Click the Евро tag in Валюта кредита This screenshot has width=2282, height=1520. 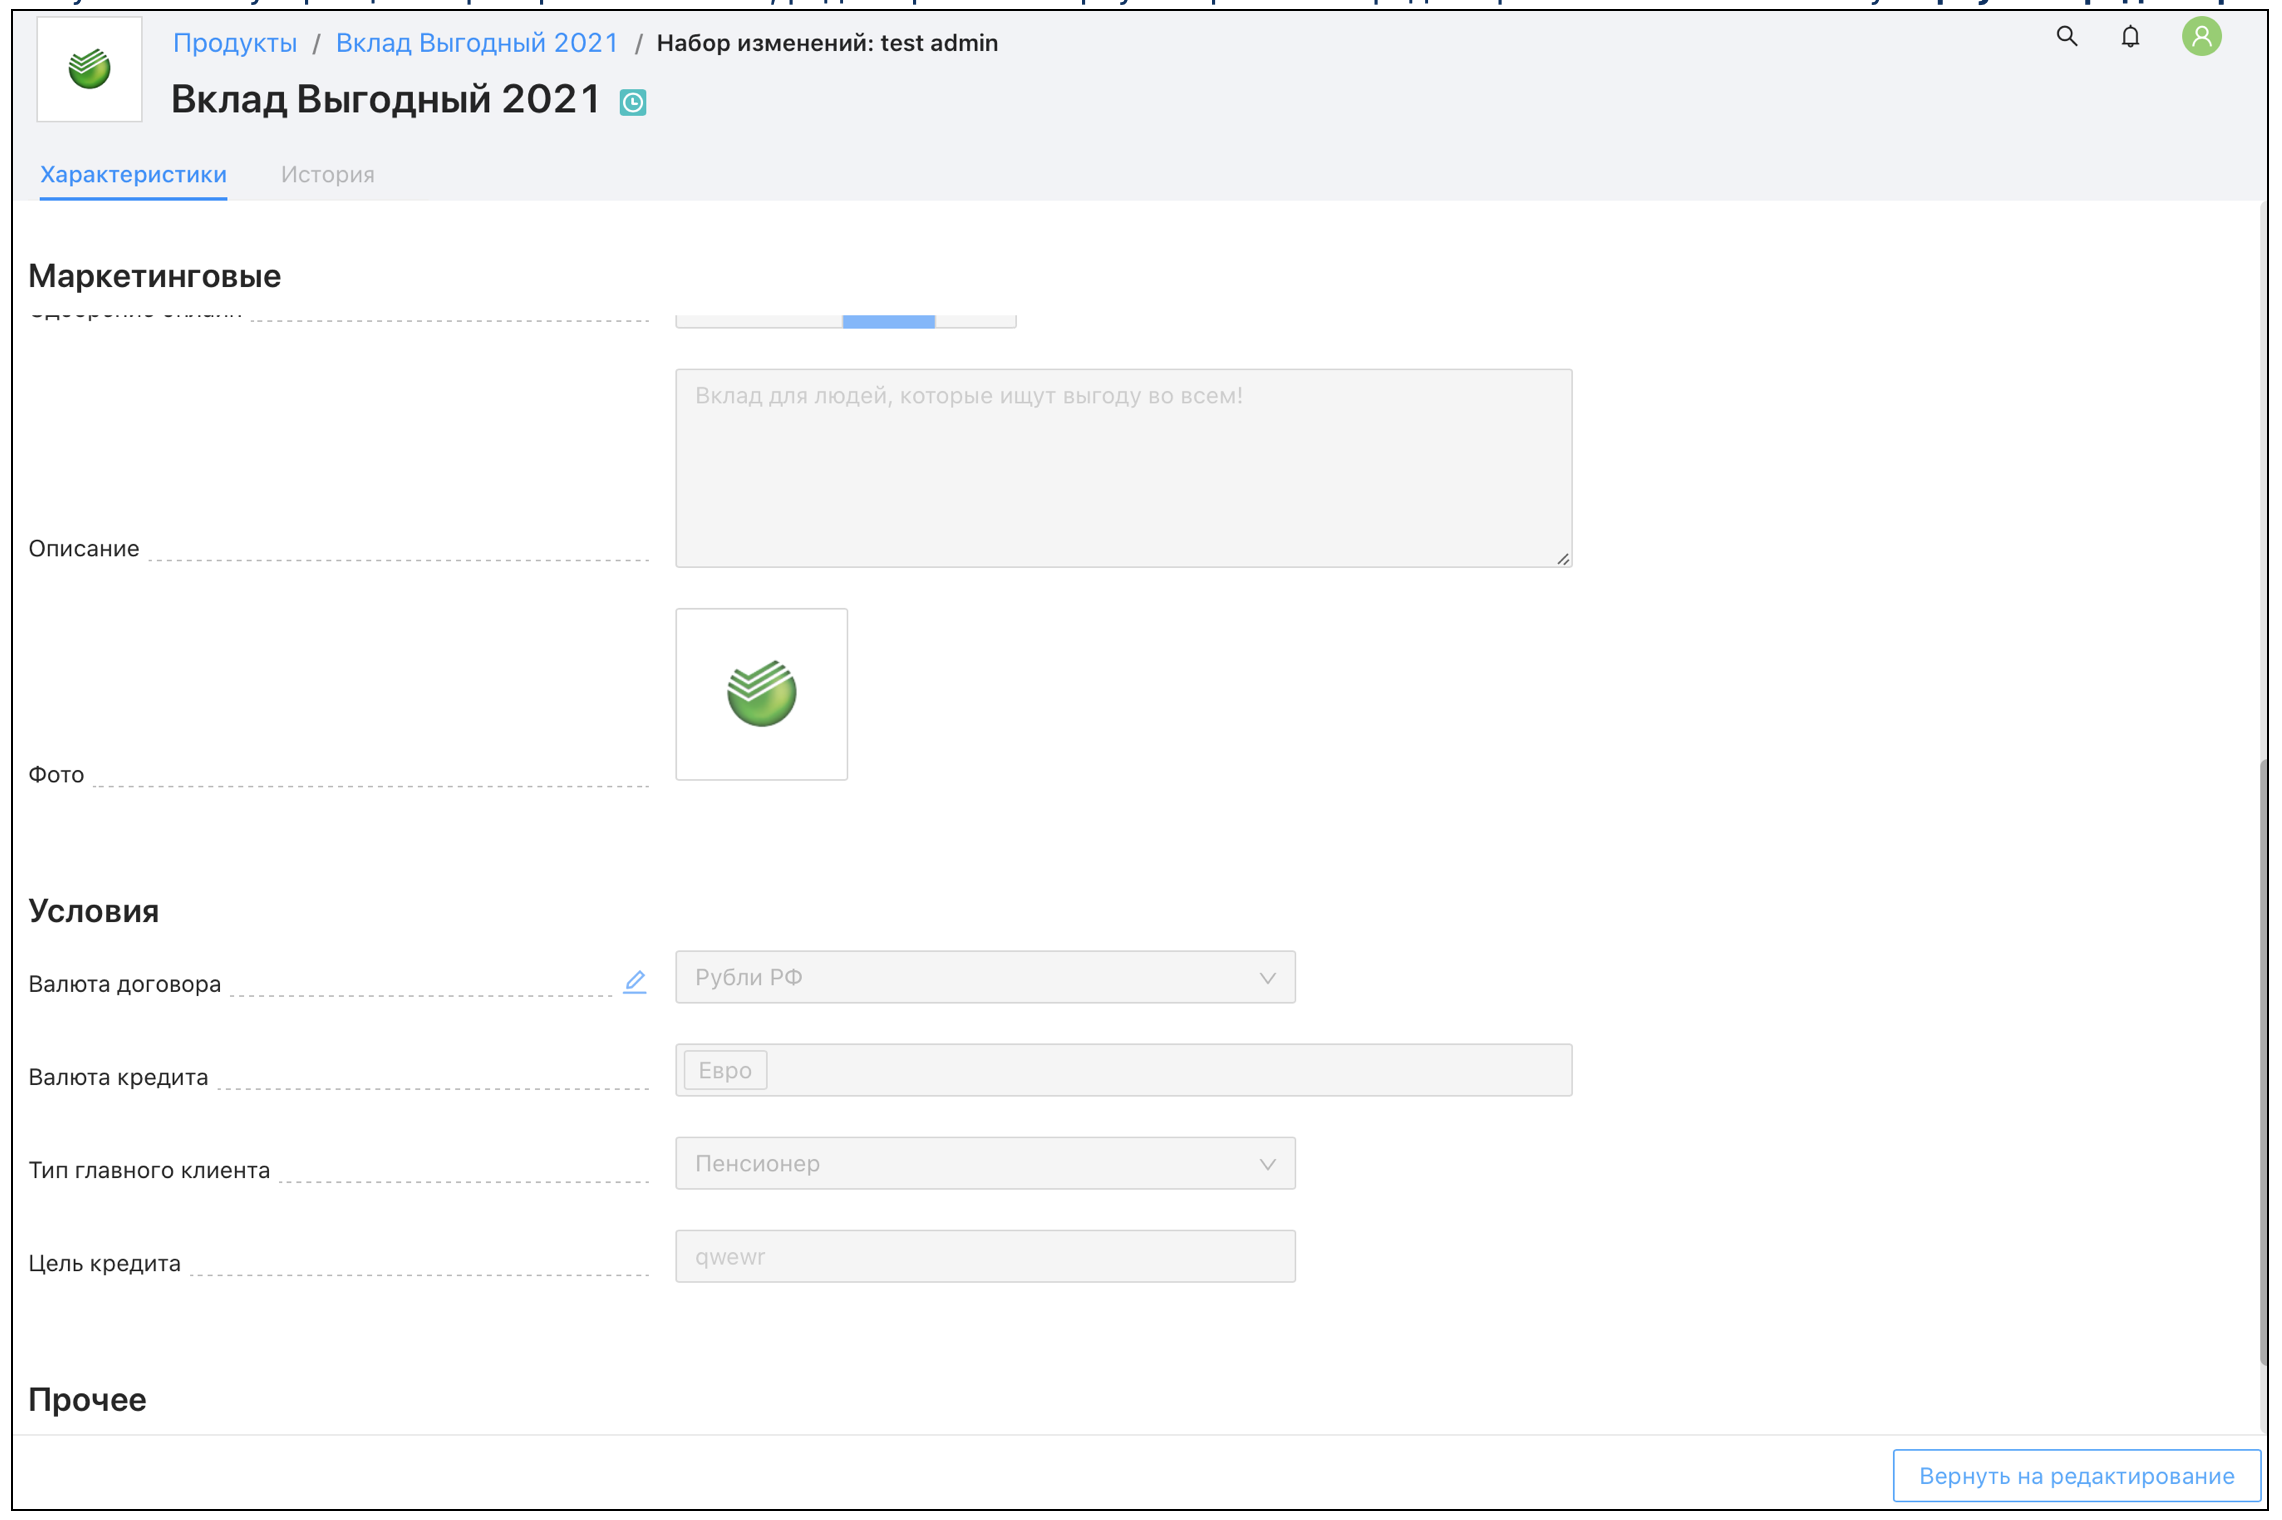pyautogui.click(x=724, y=1070)
